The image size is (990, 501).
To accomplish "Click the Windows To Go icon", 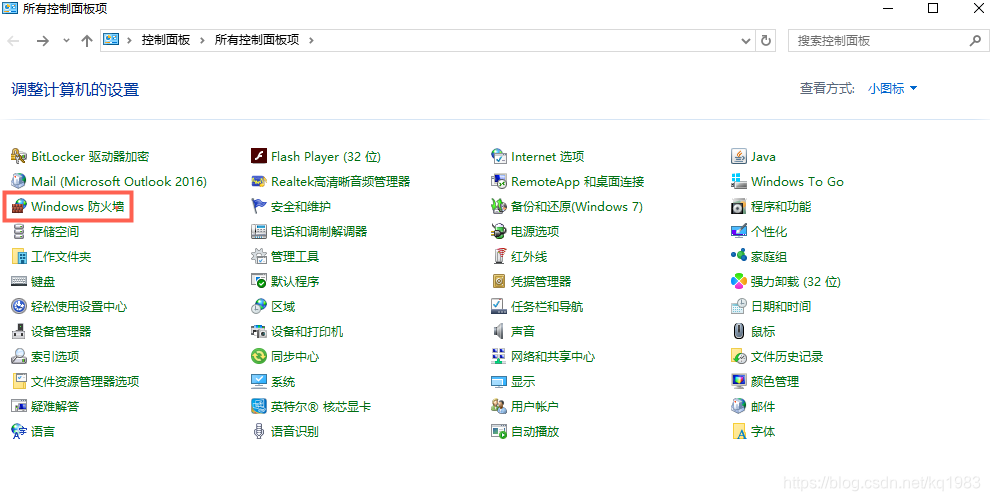I will pos(739,182).
